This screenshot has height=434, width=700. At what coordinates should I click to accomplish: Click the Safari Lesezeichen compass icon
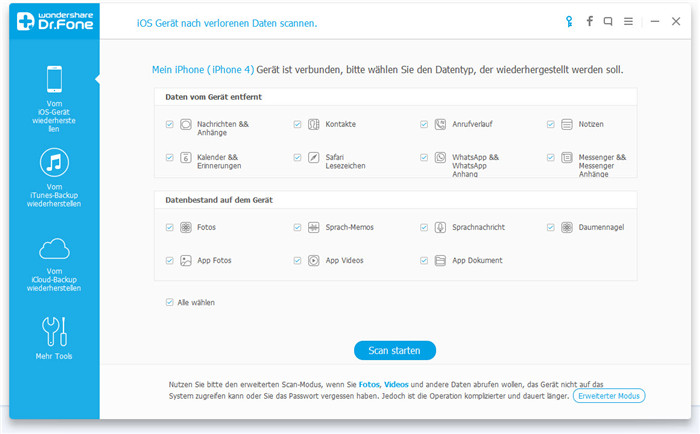coord(314,157)
